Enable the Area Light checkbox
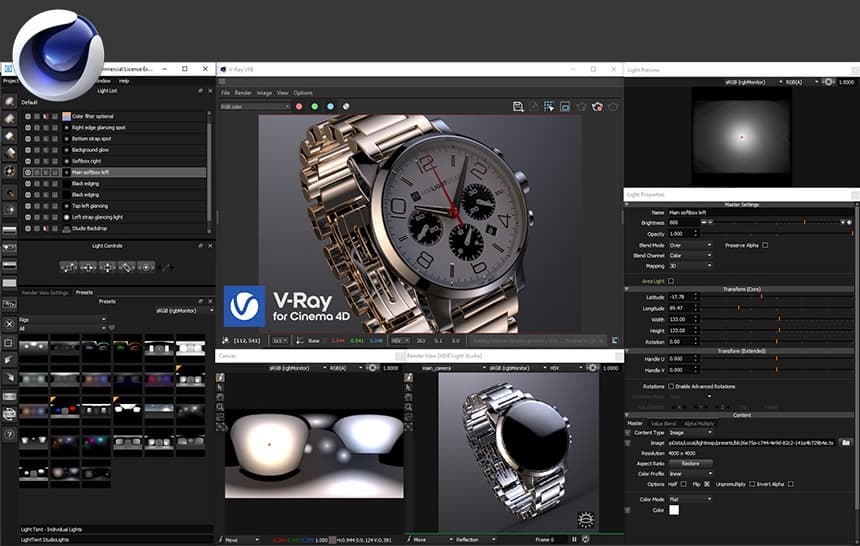This screenshot has height=546, width=860. (671, 281)
